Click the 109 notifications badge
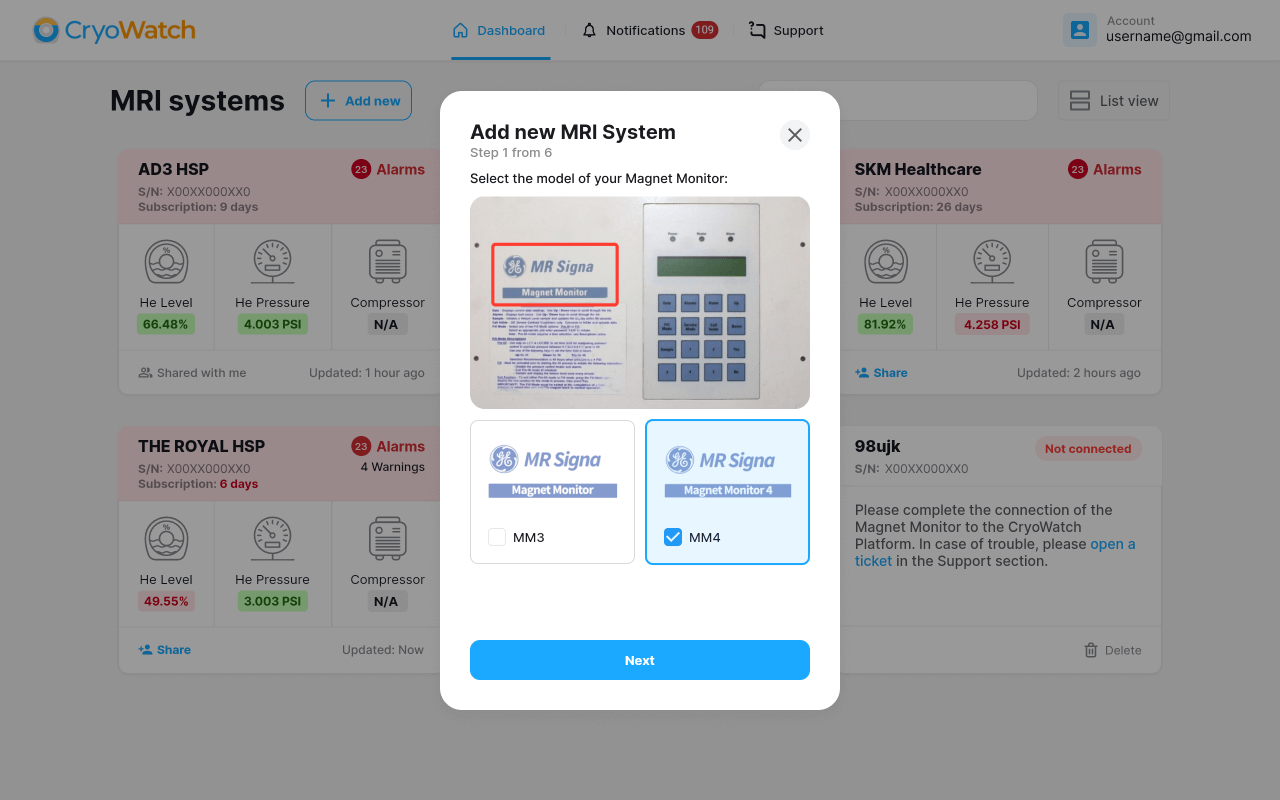 pyautogui.click(x=704, y=30)
